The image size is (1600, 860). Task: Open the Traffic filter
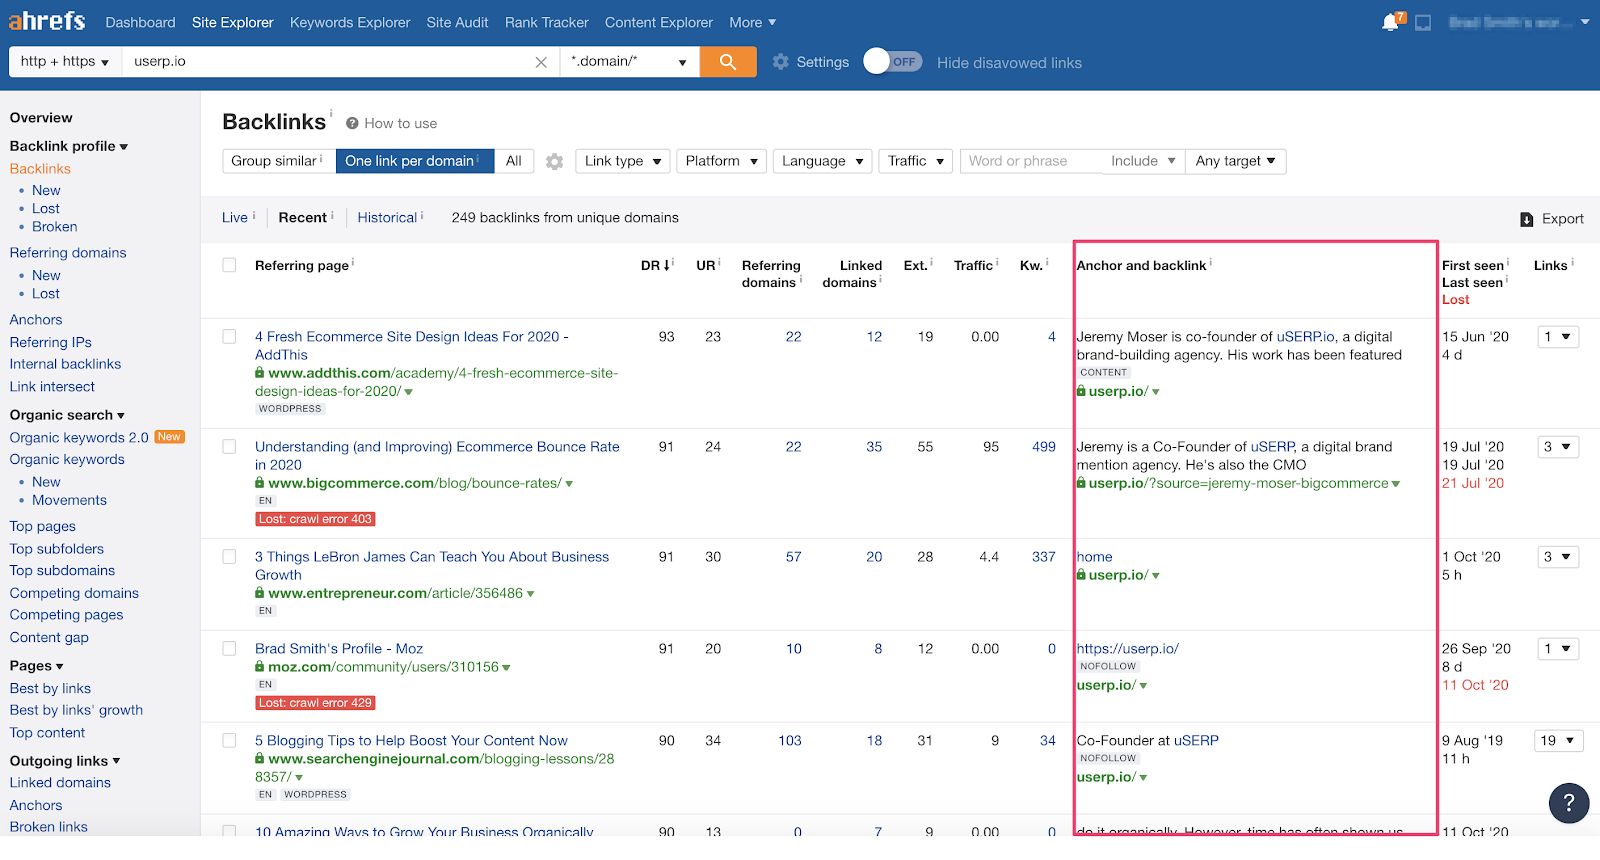coord(915,161)
